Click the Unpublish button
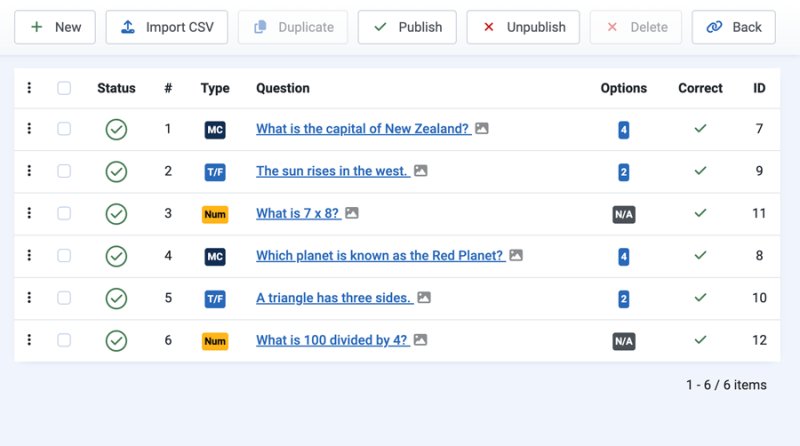This screenshot has width=800, height=446. [523, 27]
